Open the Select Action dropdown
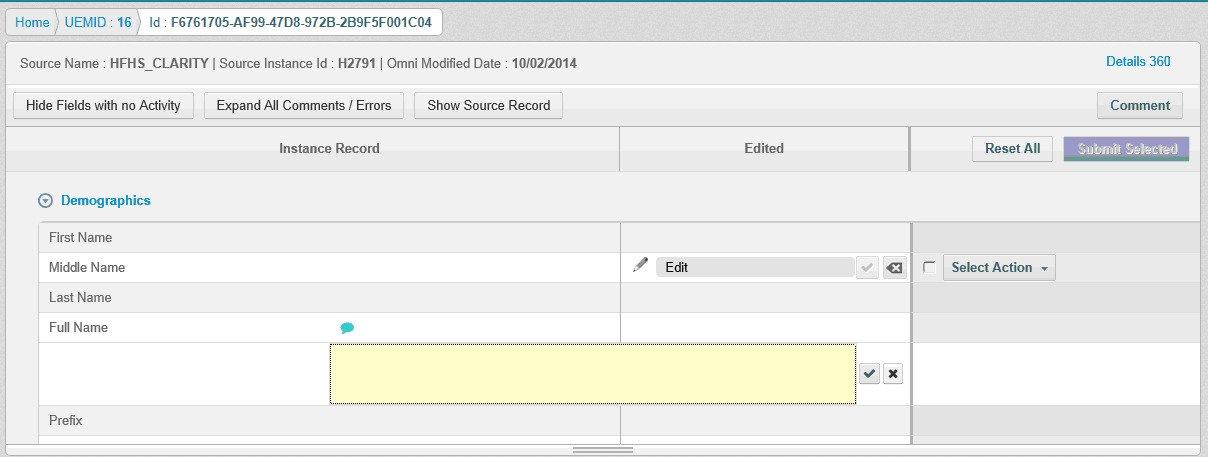This screenshot has height=457, width=1208. tap(999, 268)
